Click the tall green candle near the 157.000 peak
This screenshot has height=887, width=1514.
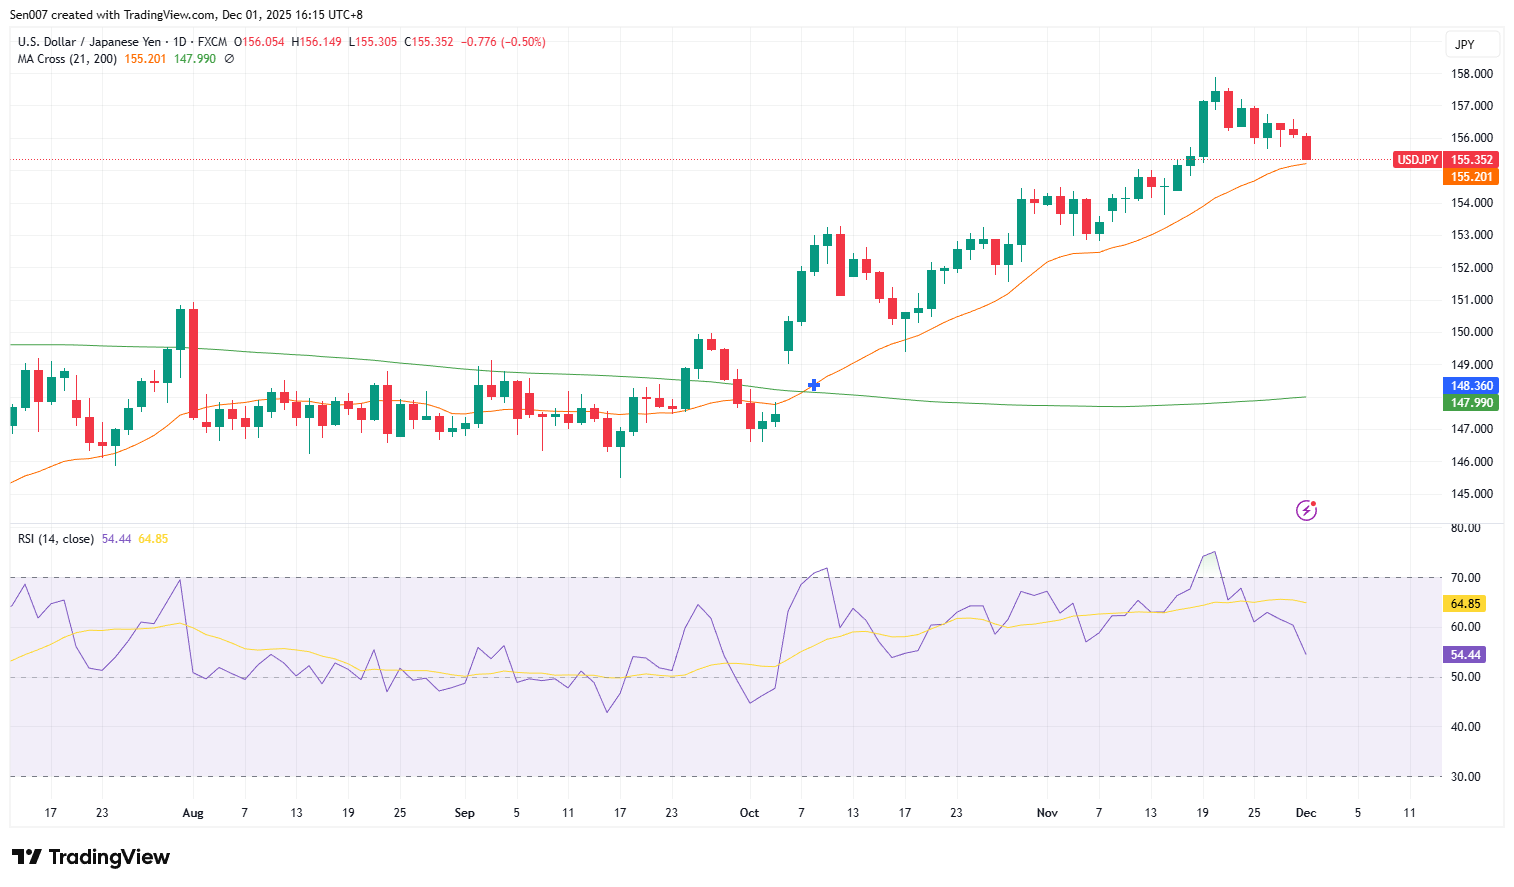[x=1203, y=125]
